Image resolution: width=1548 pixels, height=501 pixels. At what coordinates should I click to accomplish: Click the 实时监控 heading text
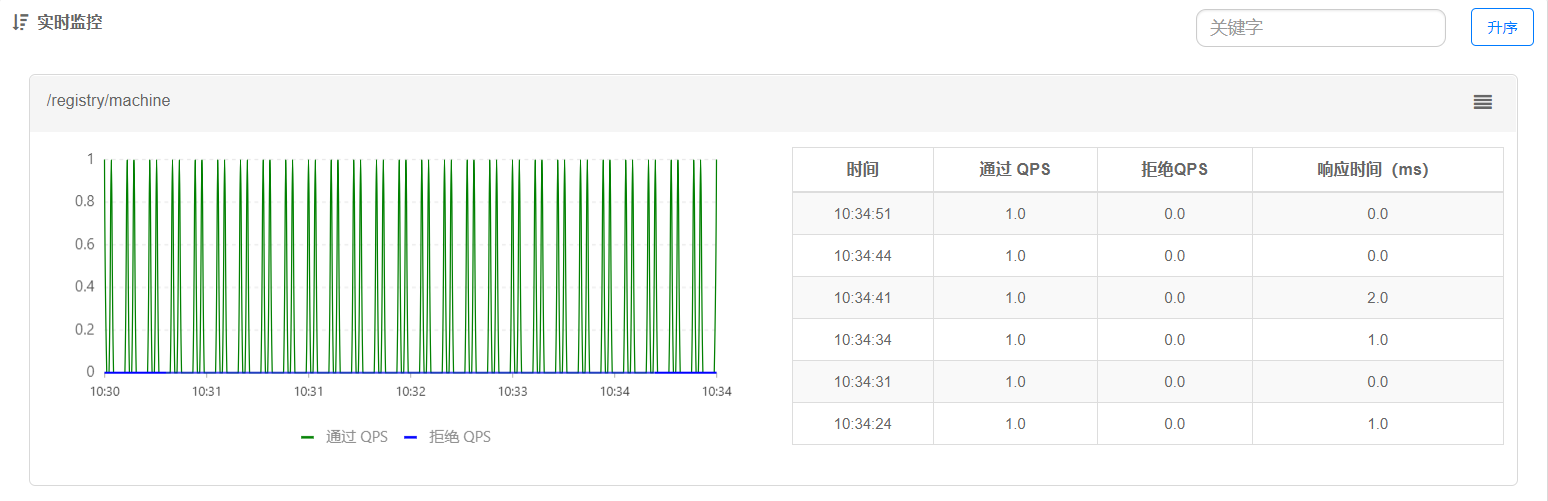pyautogui.click(x=69, y=22)
